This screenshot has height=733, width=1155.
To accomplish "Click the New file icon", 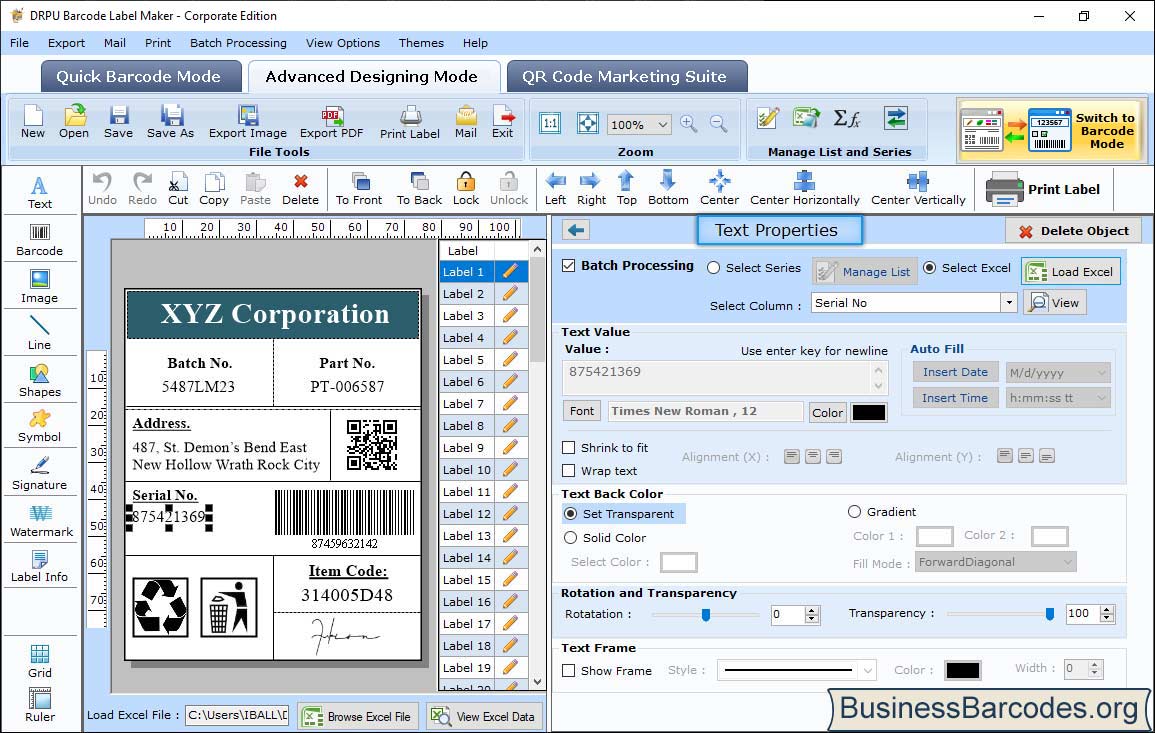I will (x=32, y=122).
